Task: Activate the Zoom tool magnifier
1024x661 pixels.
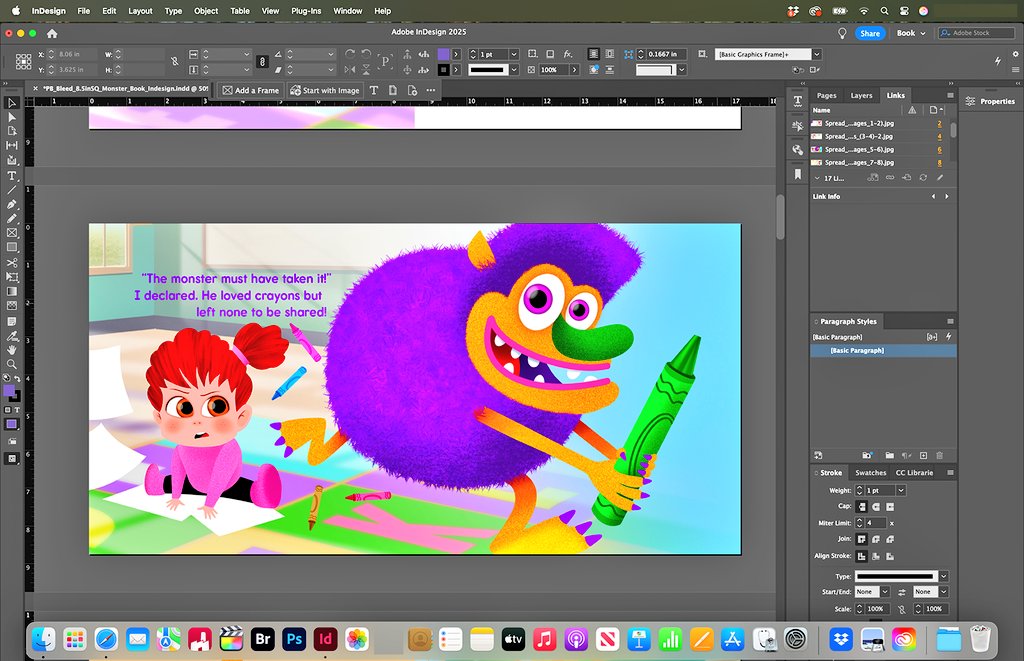Action: point(12,364)
